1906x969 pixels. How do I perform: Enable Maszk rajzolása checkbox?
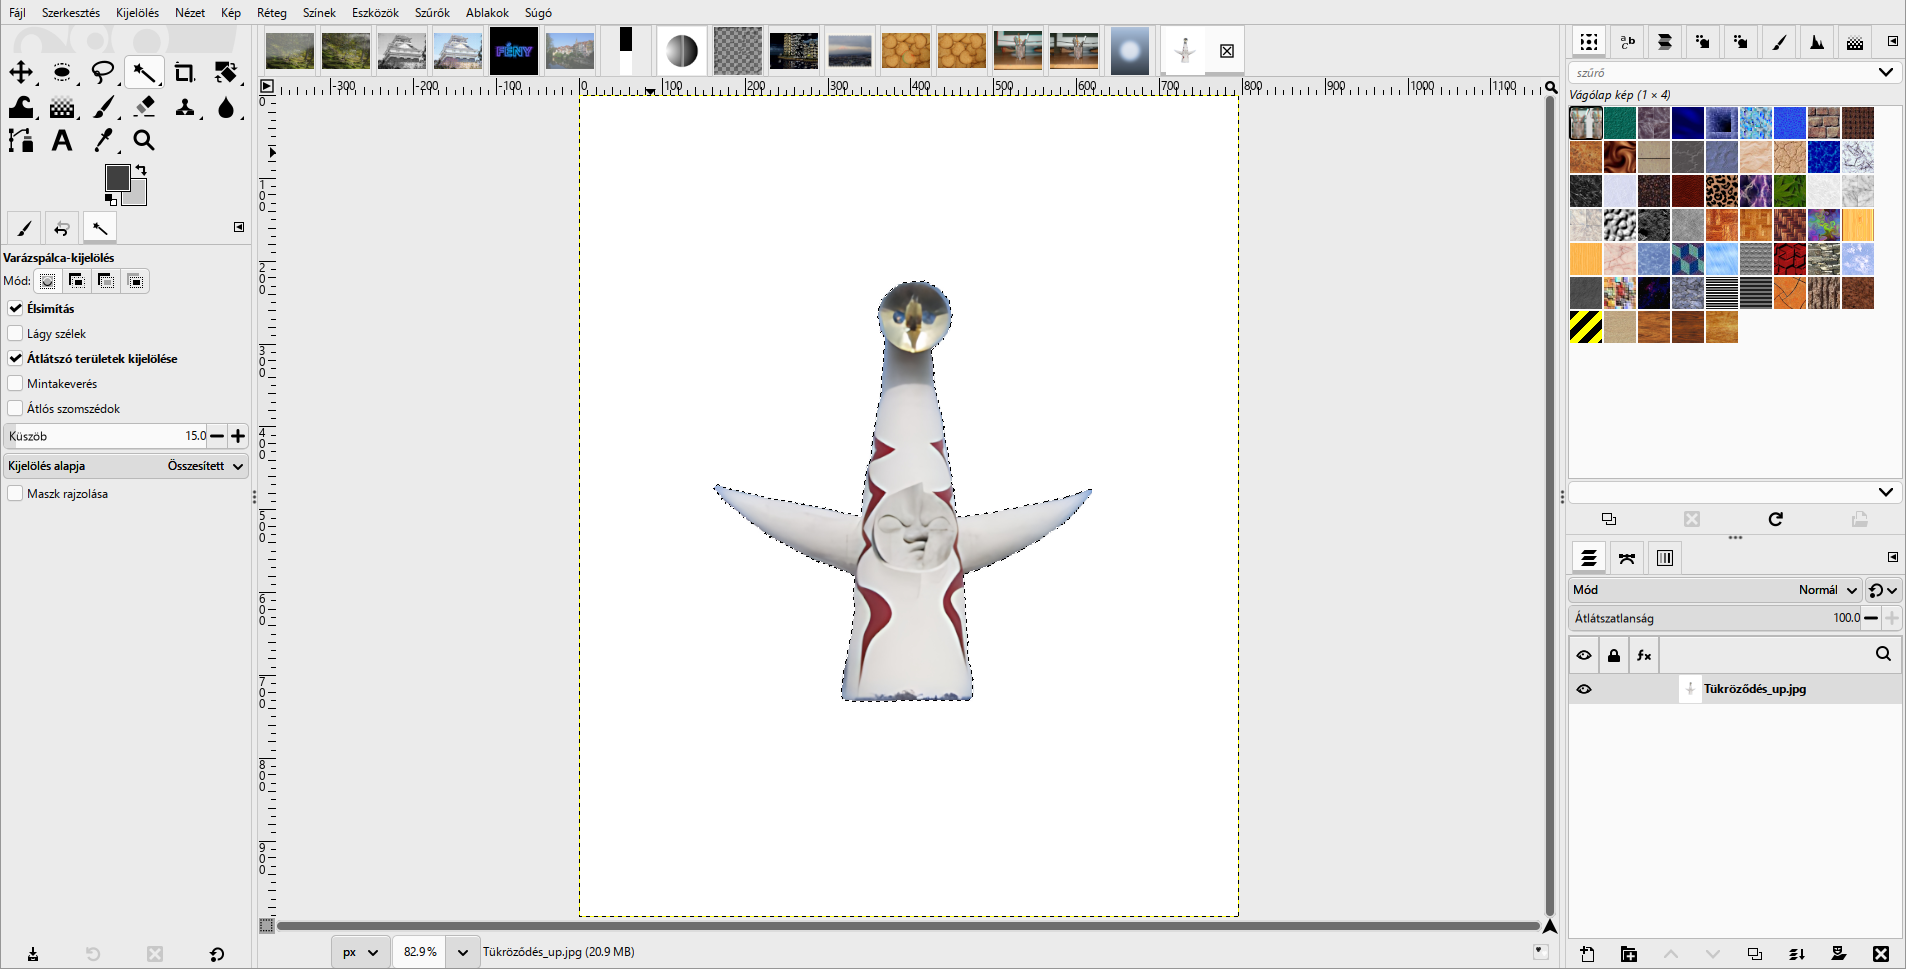tap(16, 493)
